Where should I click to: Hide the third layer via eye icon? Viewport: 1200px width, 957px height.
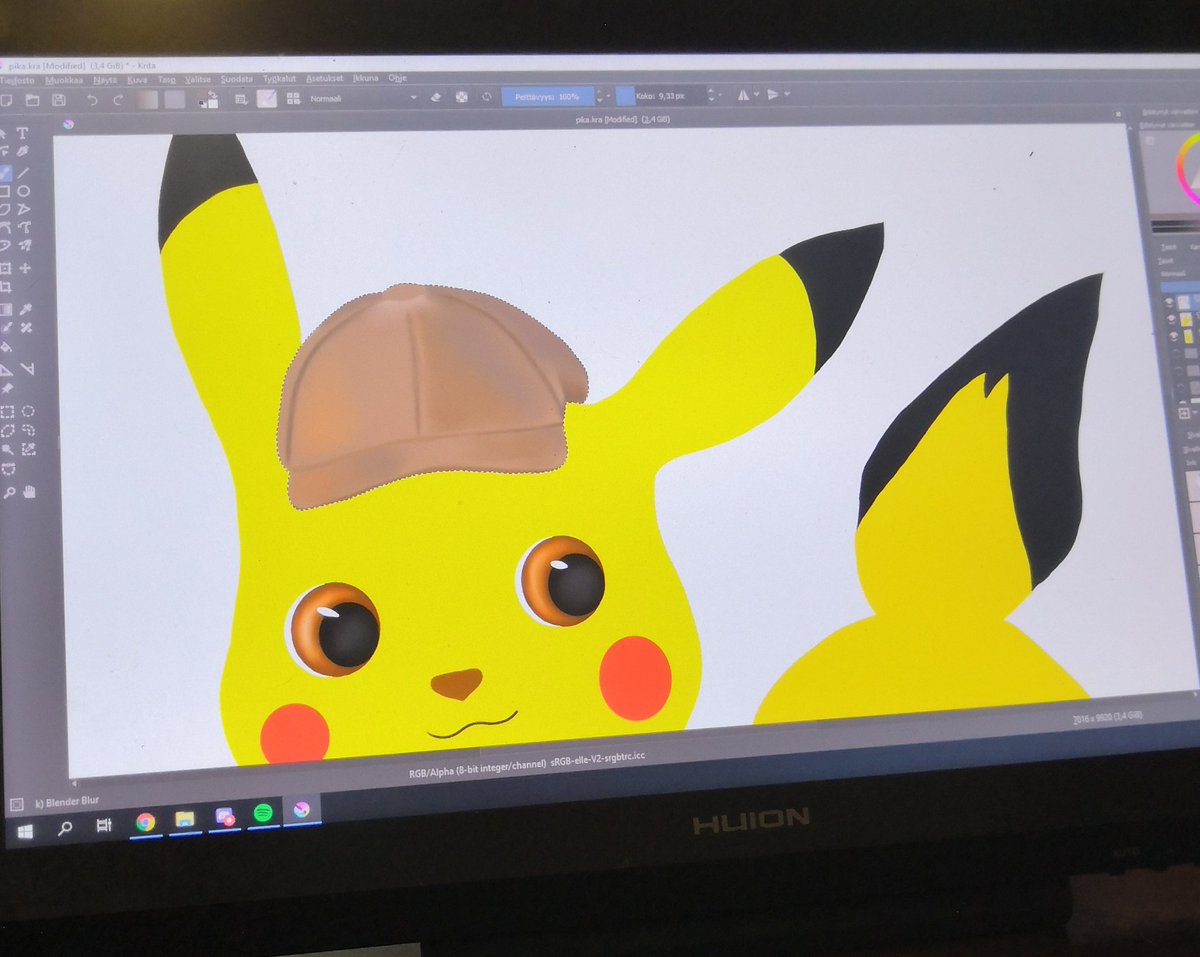[x=1172, y=336]
